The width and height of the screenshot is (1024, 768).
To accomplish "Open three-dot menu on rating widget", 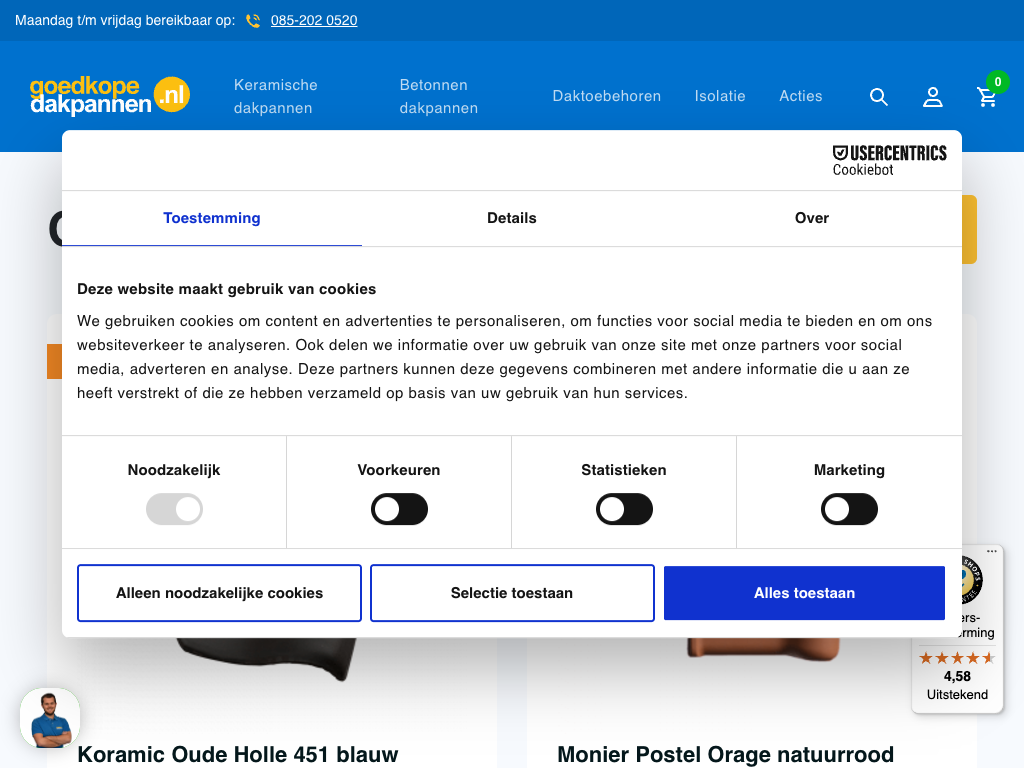I will [992, 551].
